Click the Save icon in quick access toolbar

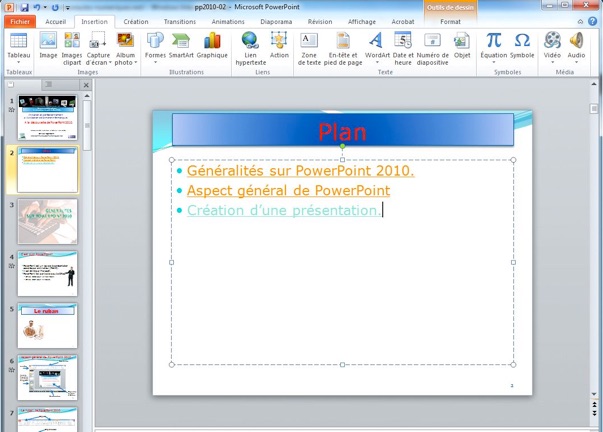pos(24,7)
